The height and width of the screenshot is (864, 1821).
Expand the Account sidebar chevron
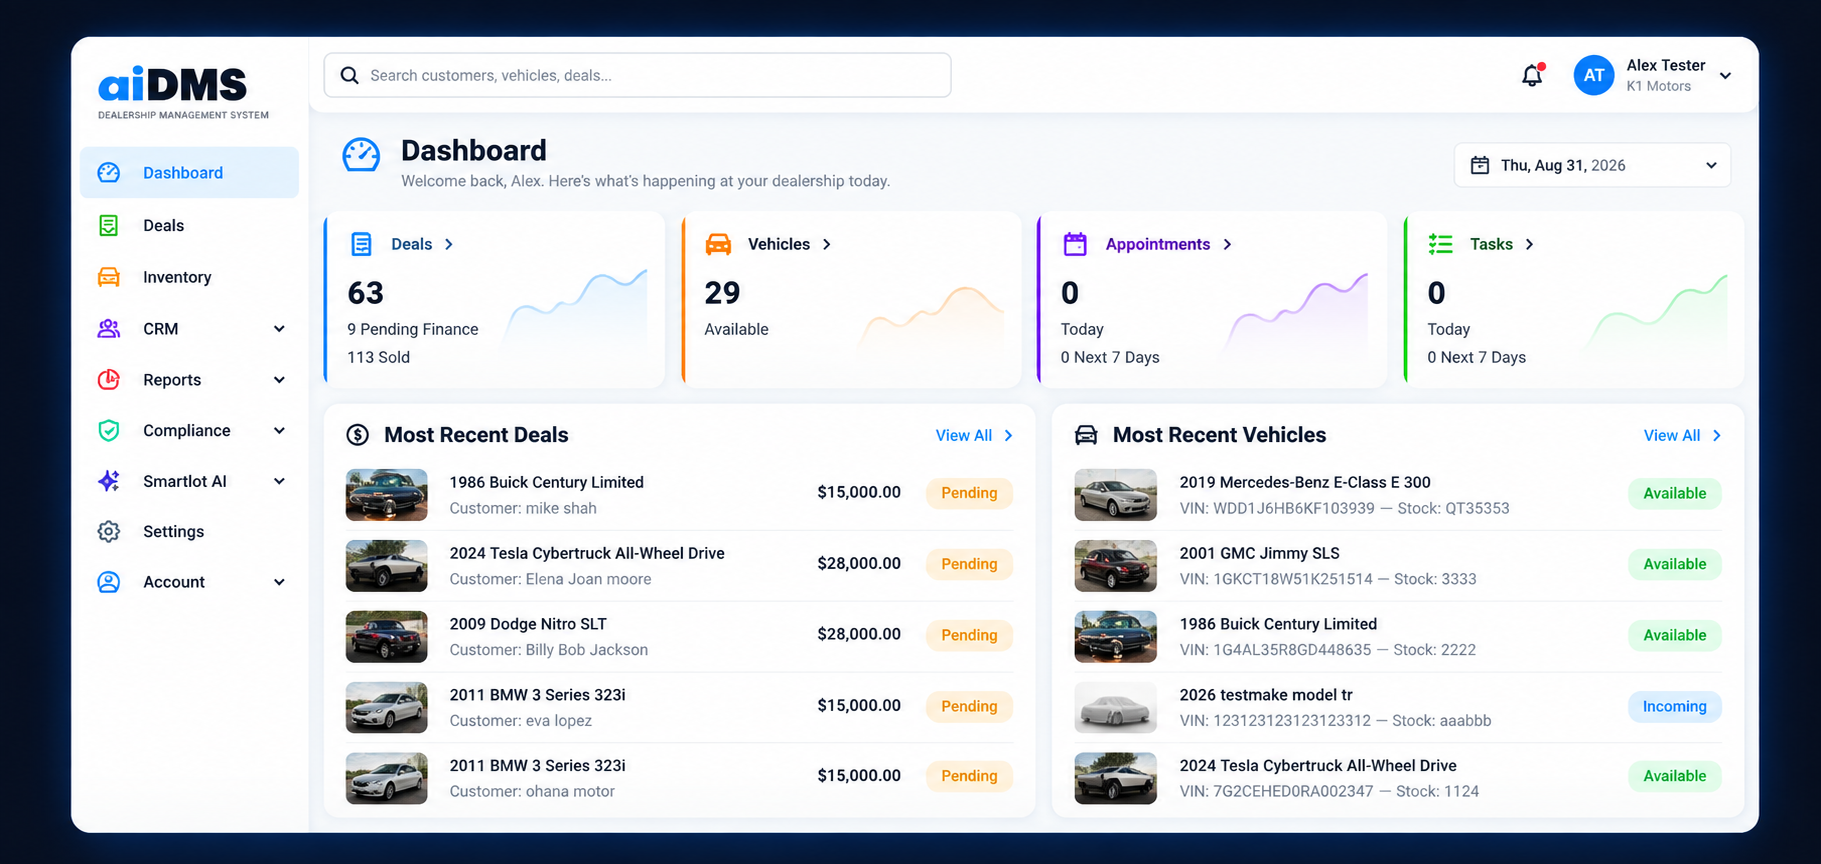(279, 582)
